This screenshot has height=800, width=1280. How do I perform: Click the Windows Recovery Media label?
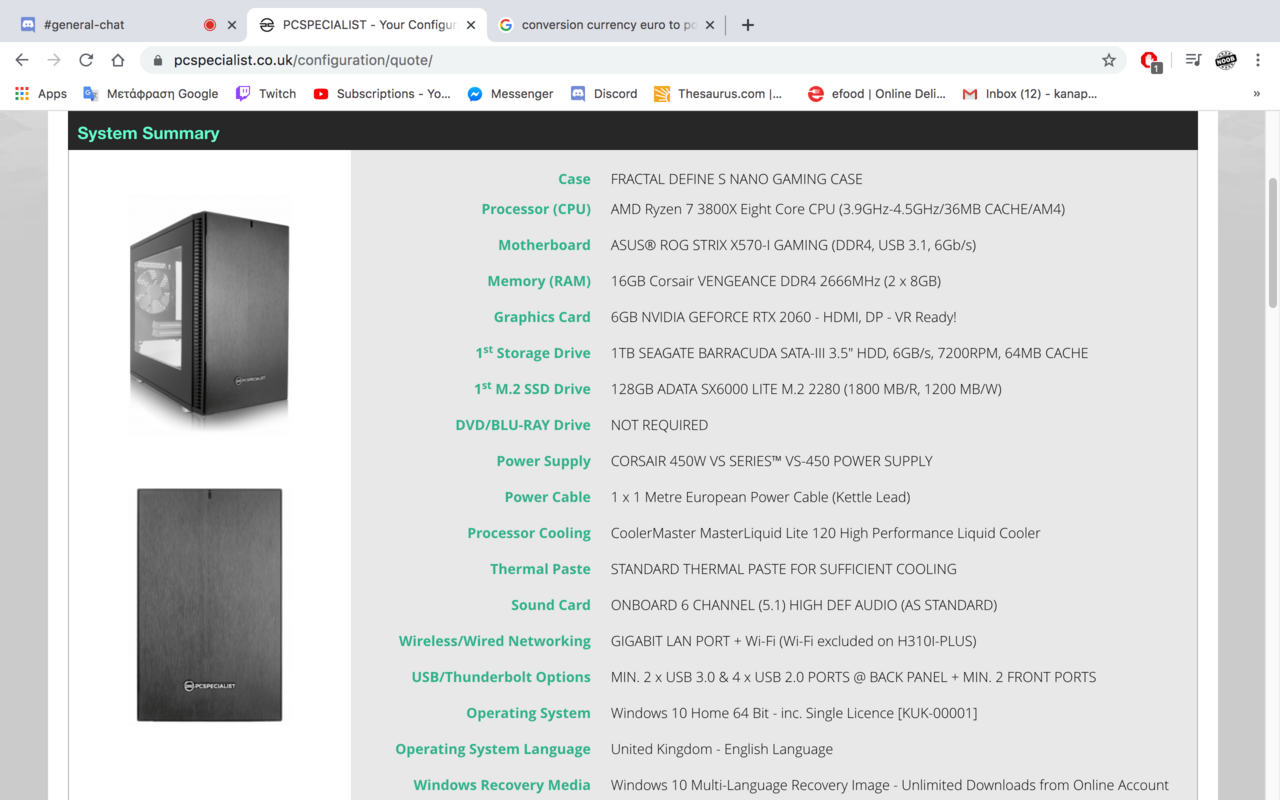click(502, 785)
